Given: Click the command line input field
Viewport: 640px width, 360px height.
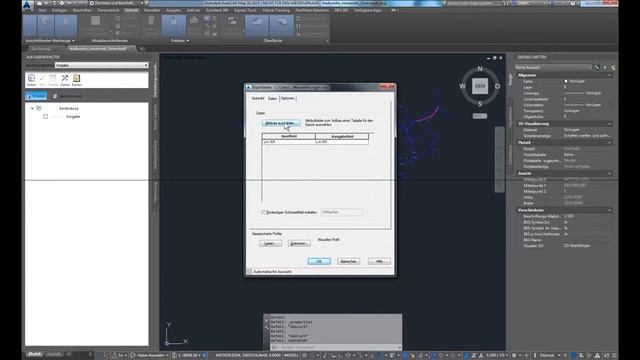Looking at the screenshot, I should (x=335, y=347).
